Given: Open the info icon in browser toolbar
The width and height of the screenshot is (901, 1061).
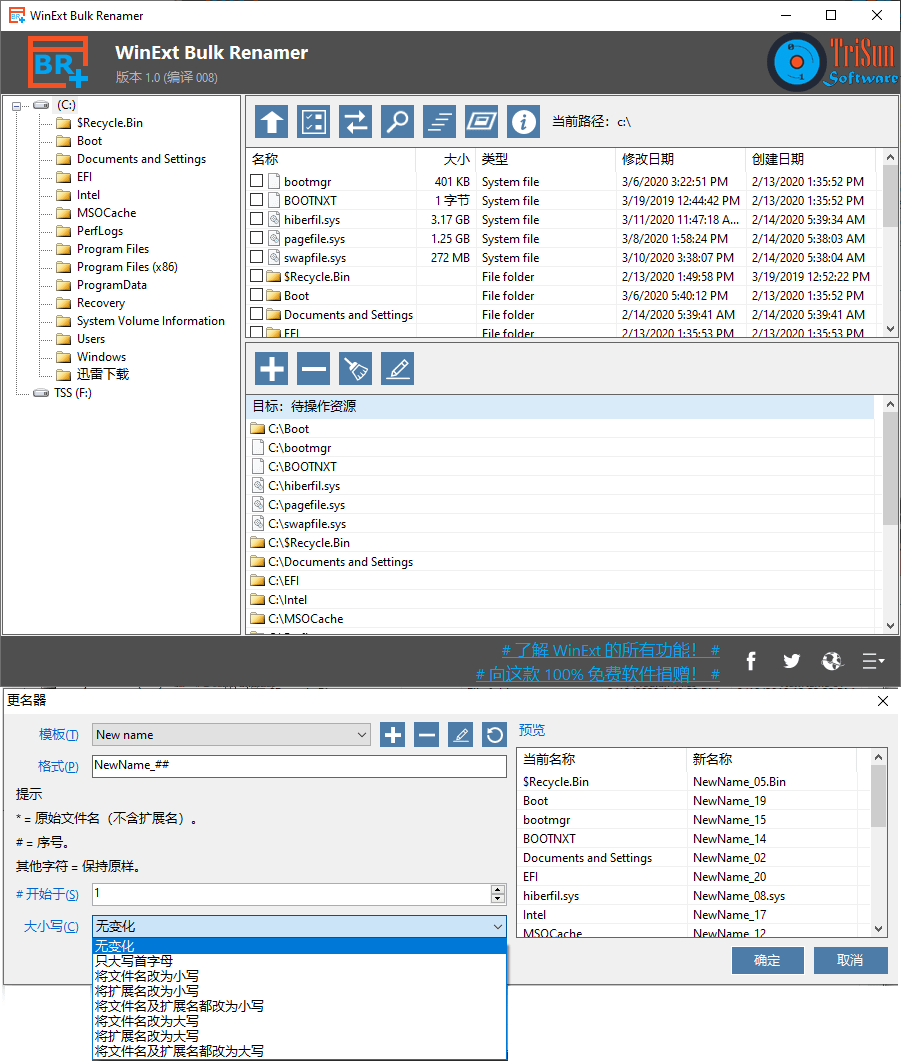Looking at the screenshot, I should pos(524,122).
